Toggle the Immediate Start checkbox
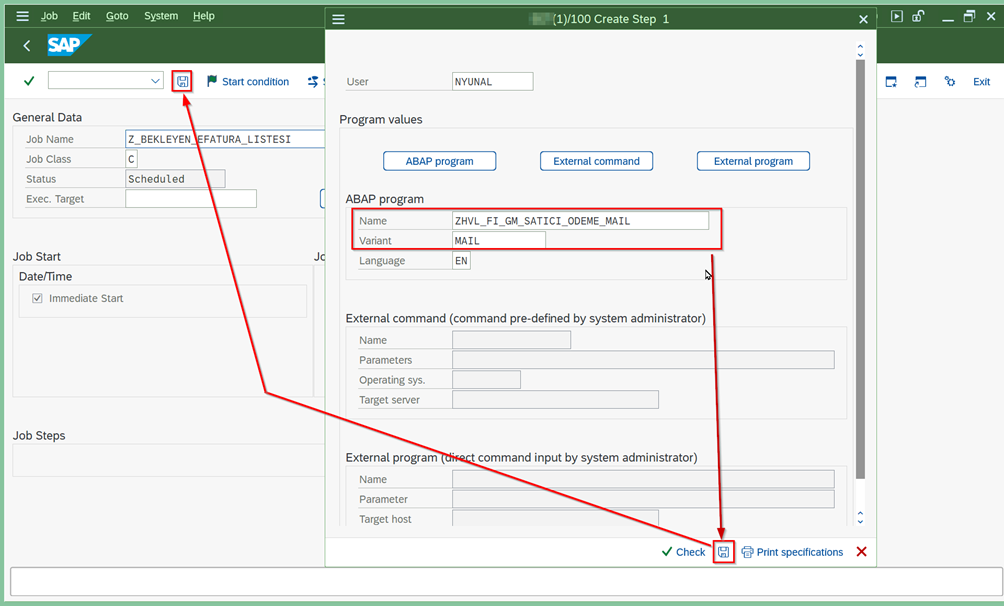Screen dimensions: 1004x606 [x=38, y=298]
